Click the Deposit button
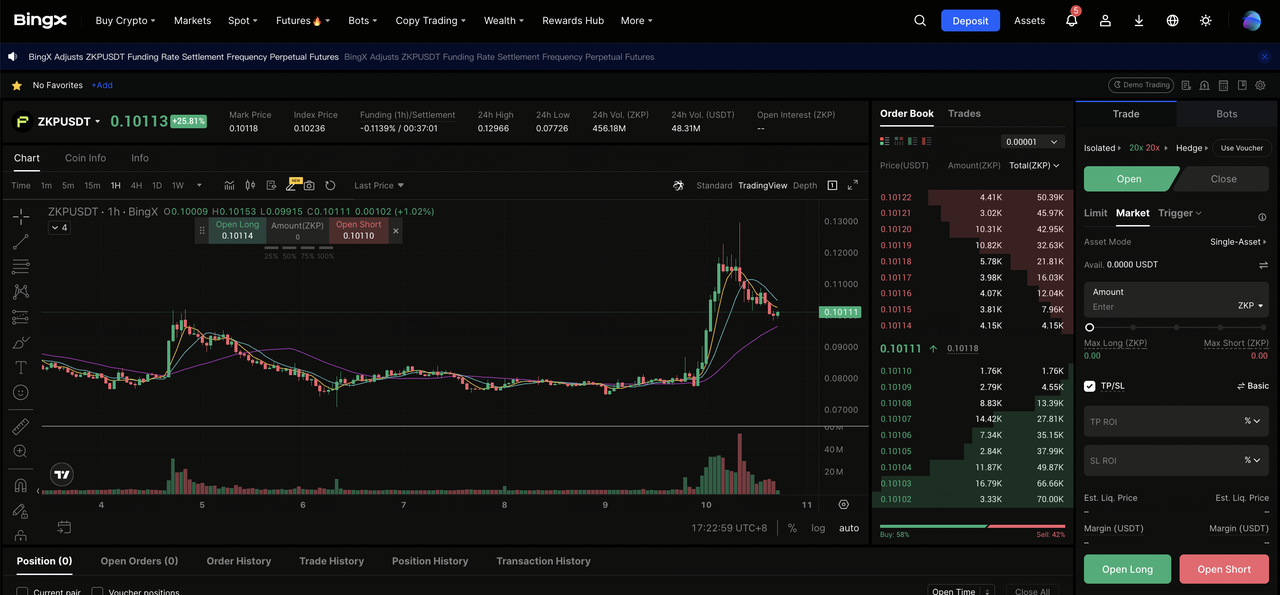This screenshot has width=1280, height=595. coord(970,21)
